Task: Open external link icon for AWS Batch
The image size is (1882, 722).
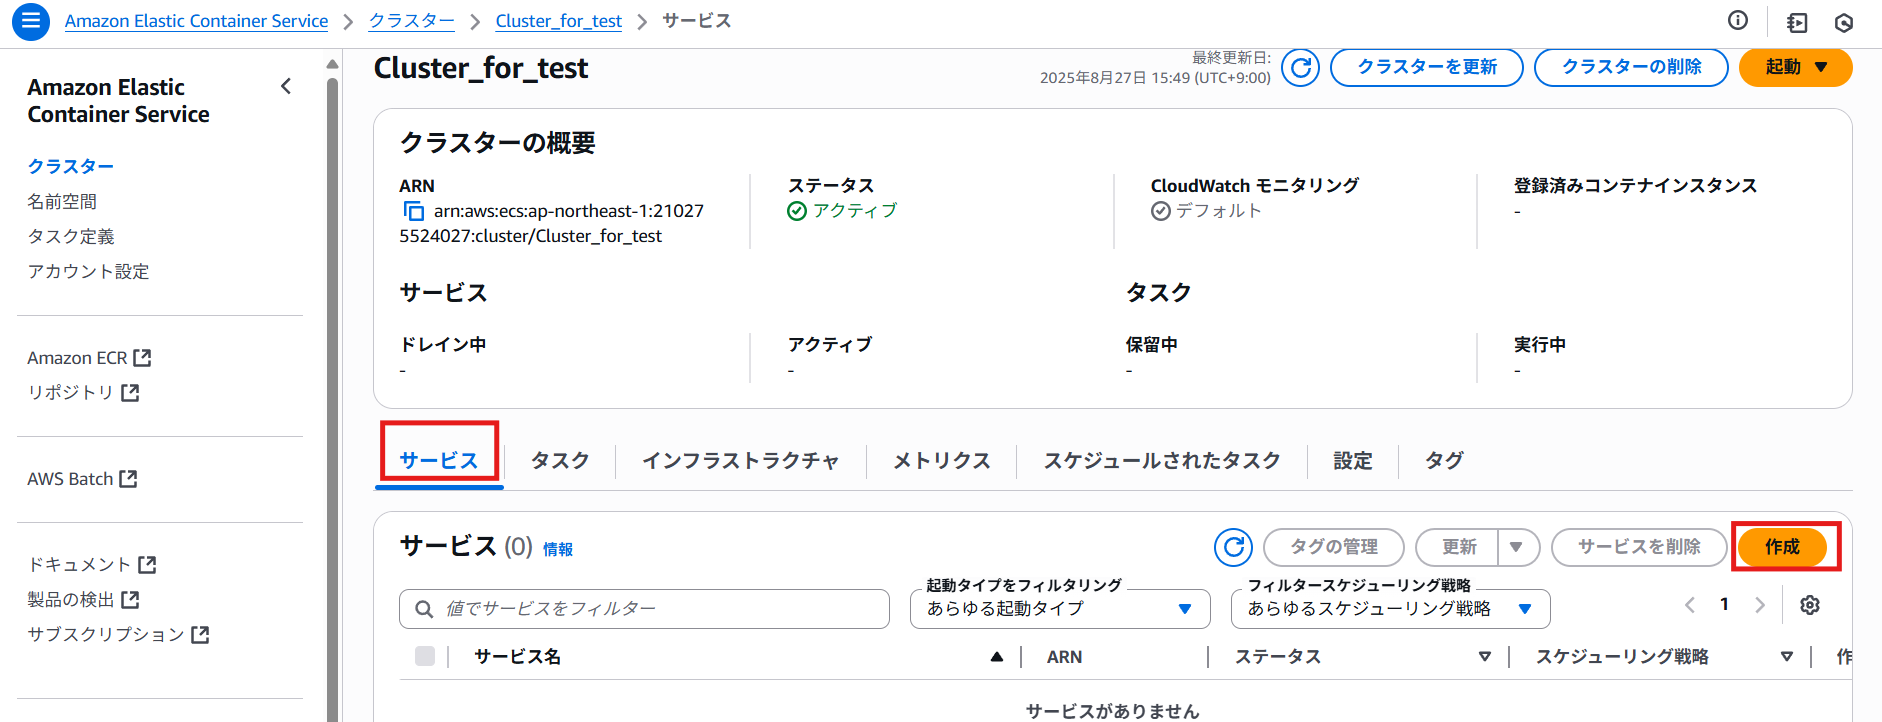Action: click(x=128, y=479)
